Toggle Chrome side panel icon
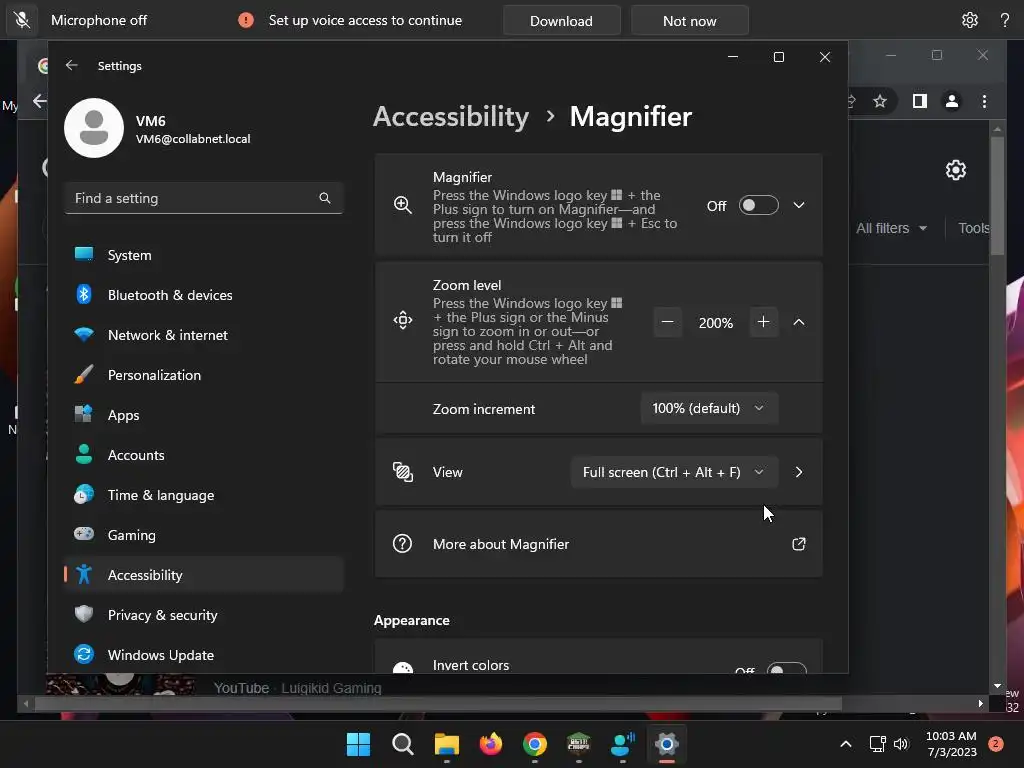1024x768 pixels. tap(920, 101)
